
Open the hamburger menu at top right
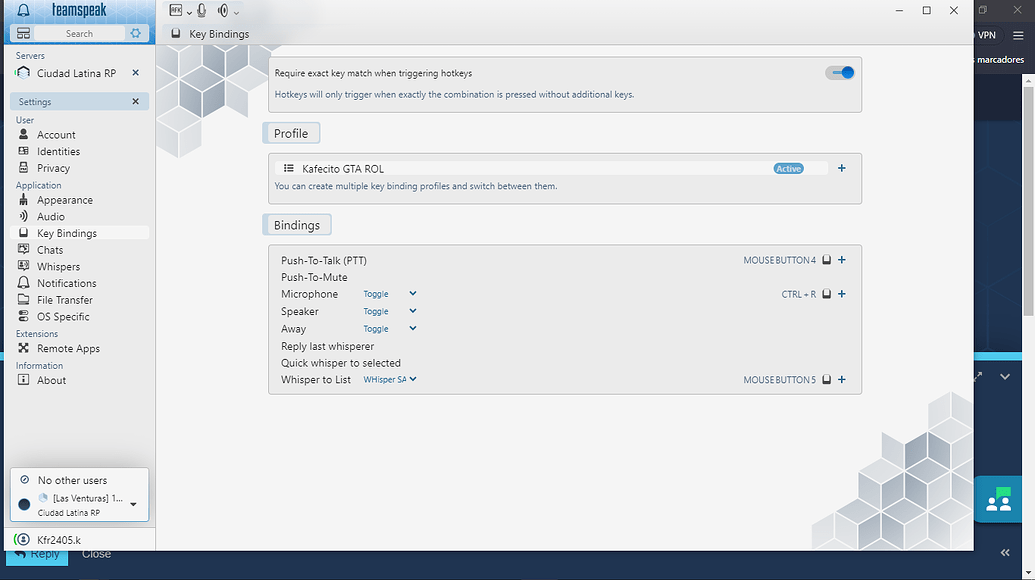tap(1018, 34)
